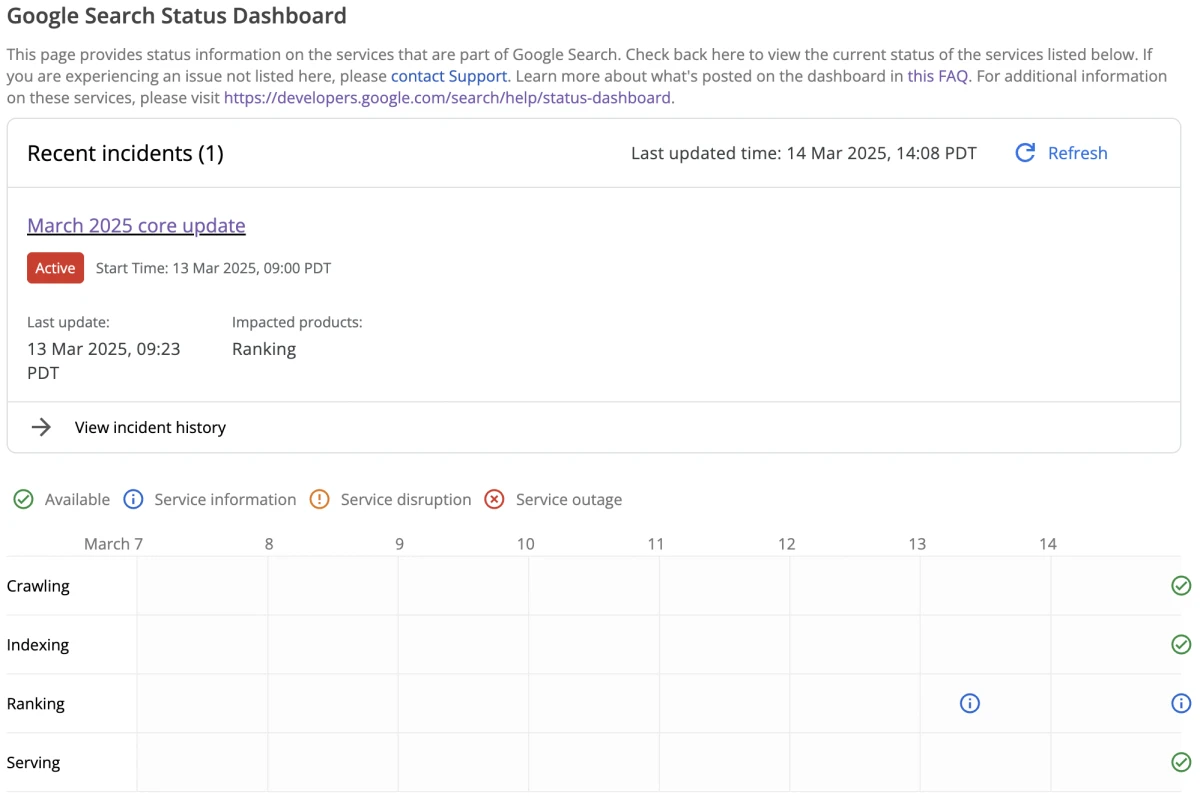Image resolution: width=1200 pixels, height=800 pixels.
Task: Click the Refresh label text
Action: pyautogui.click(x=1078, y=153)
